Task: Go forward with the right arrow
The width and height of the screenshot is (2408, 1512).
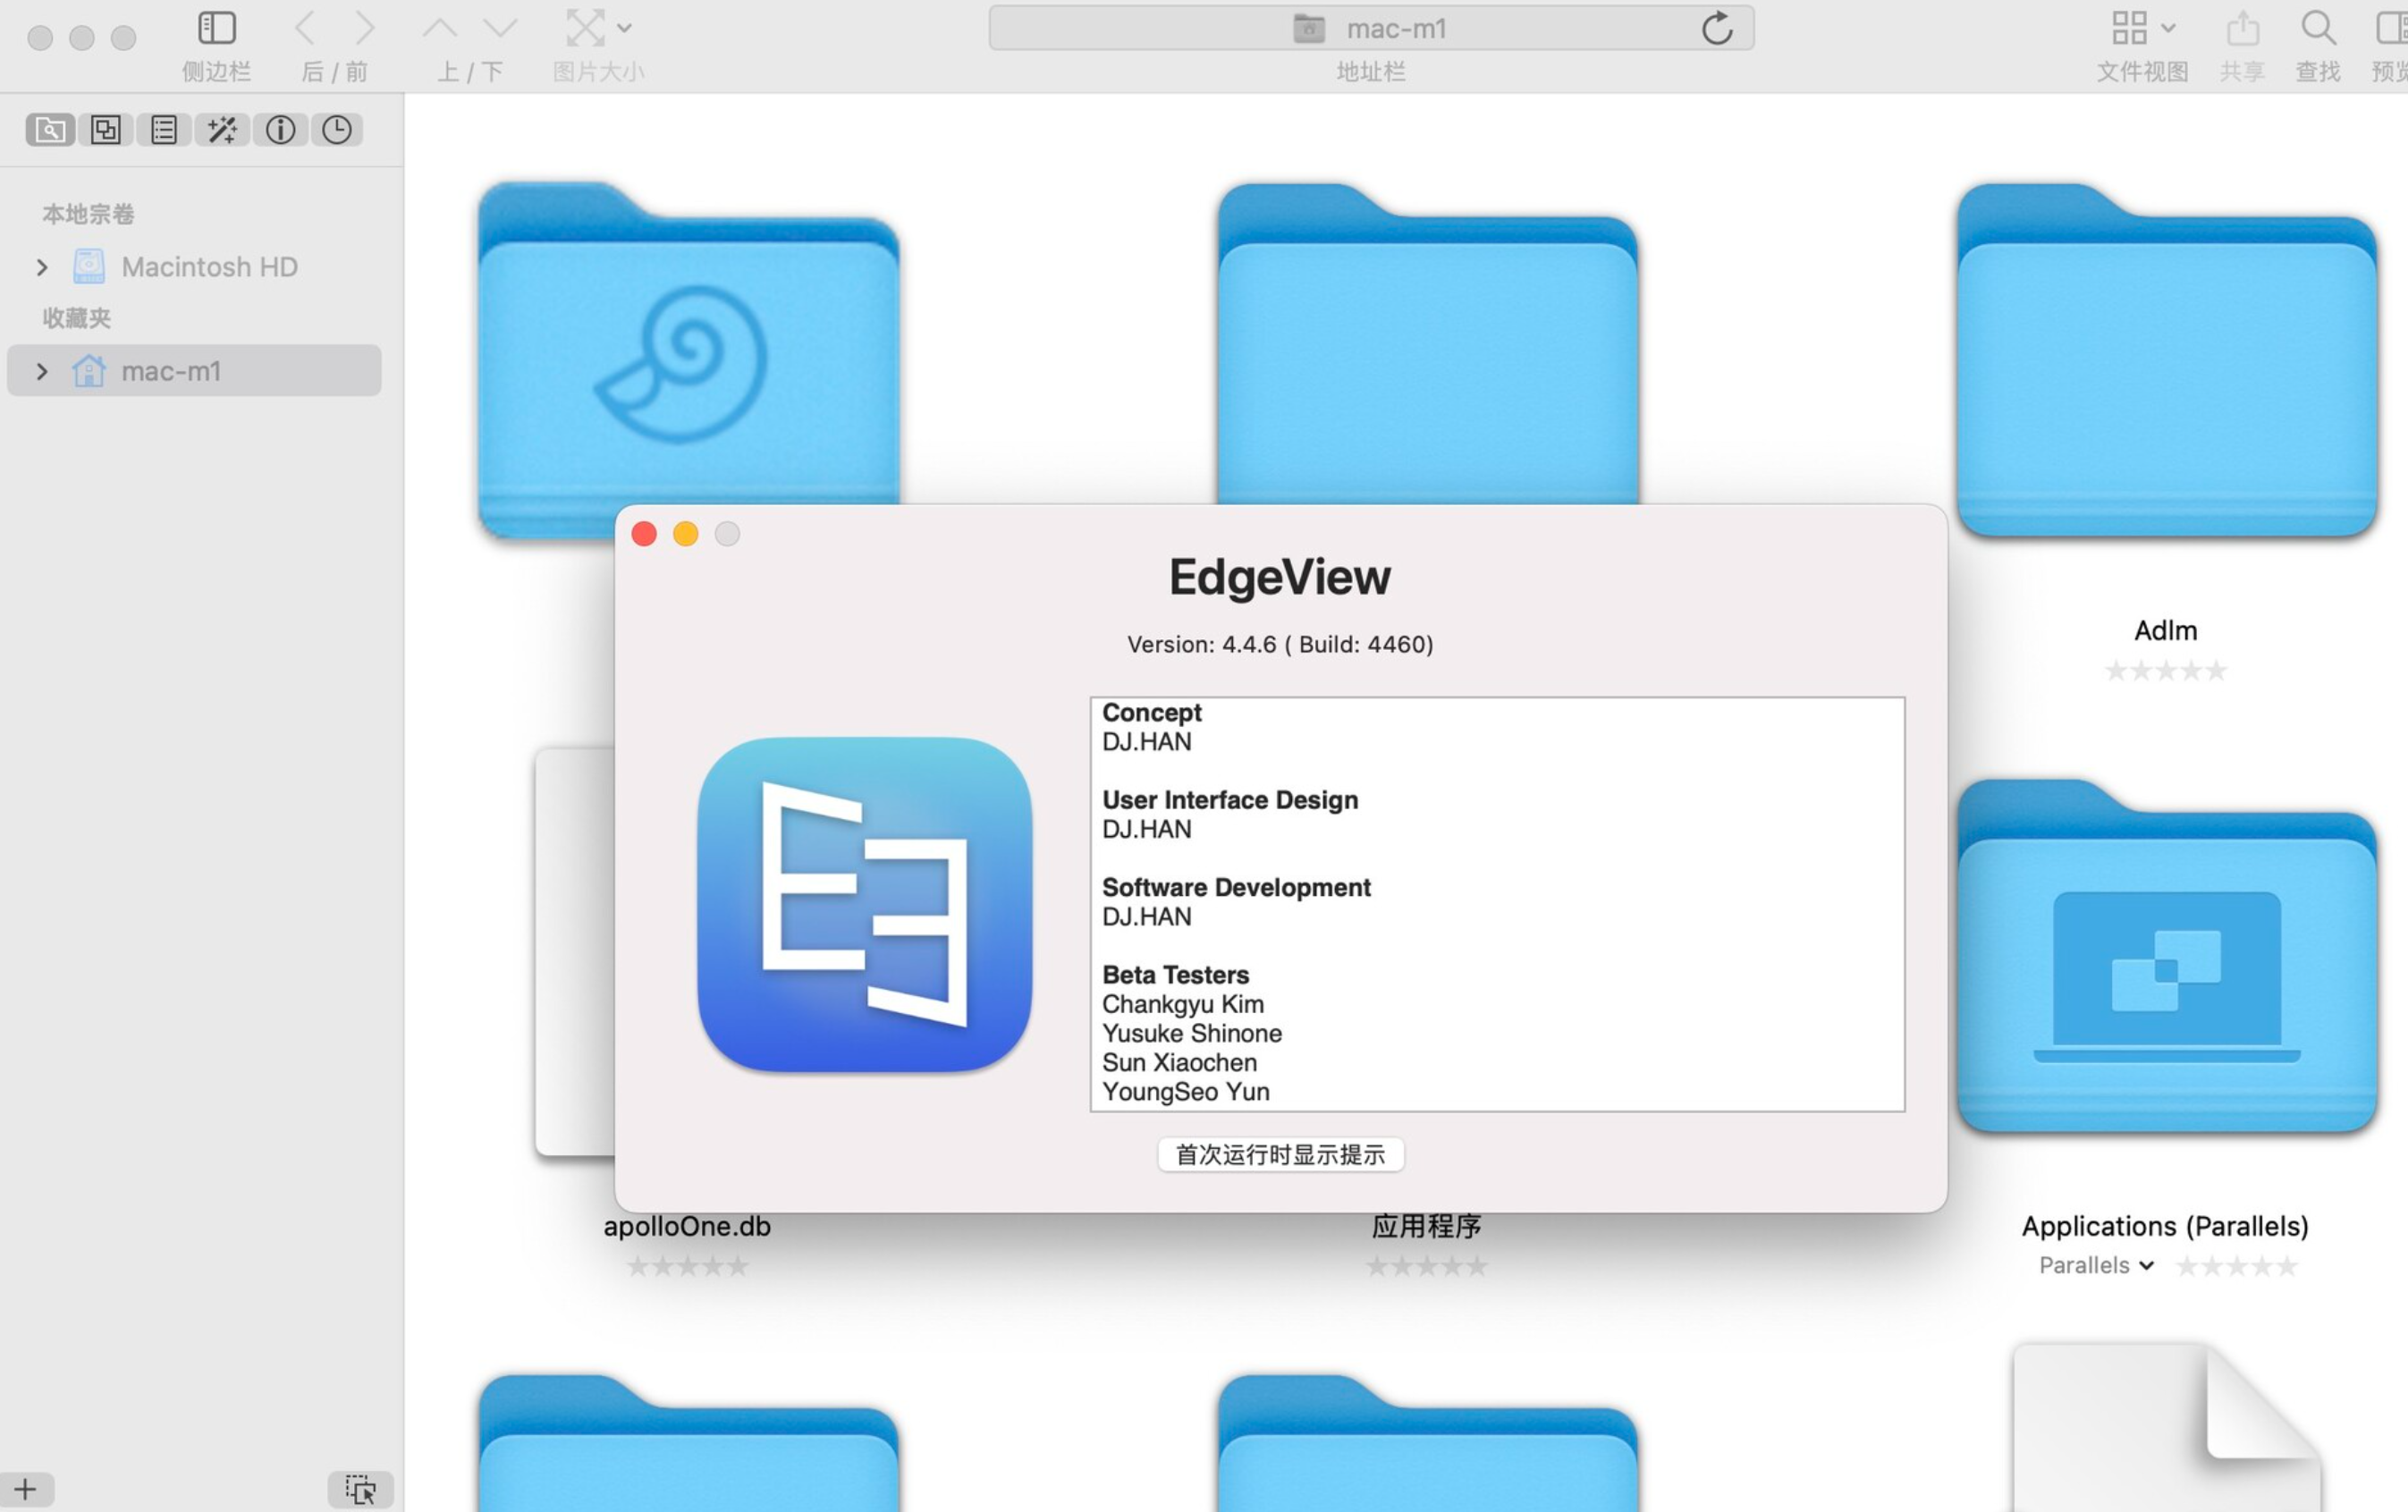Action: coord(365,28)
